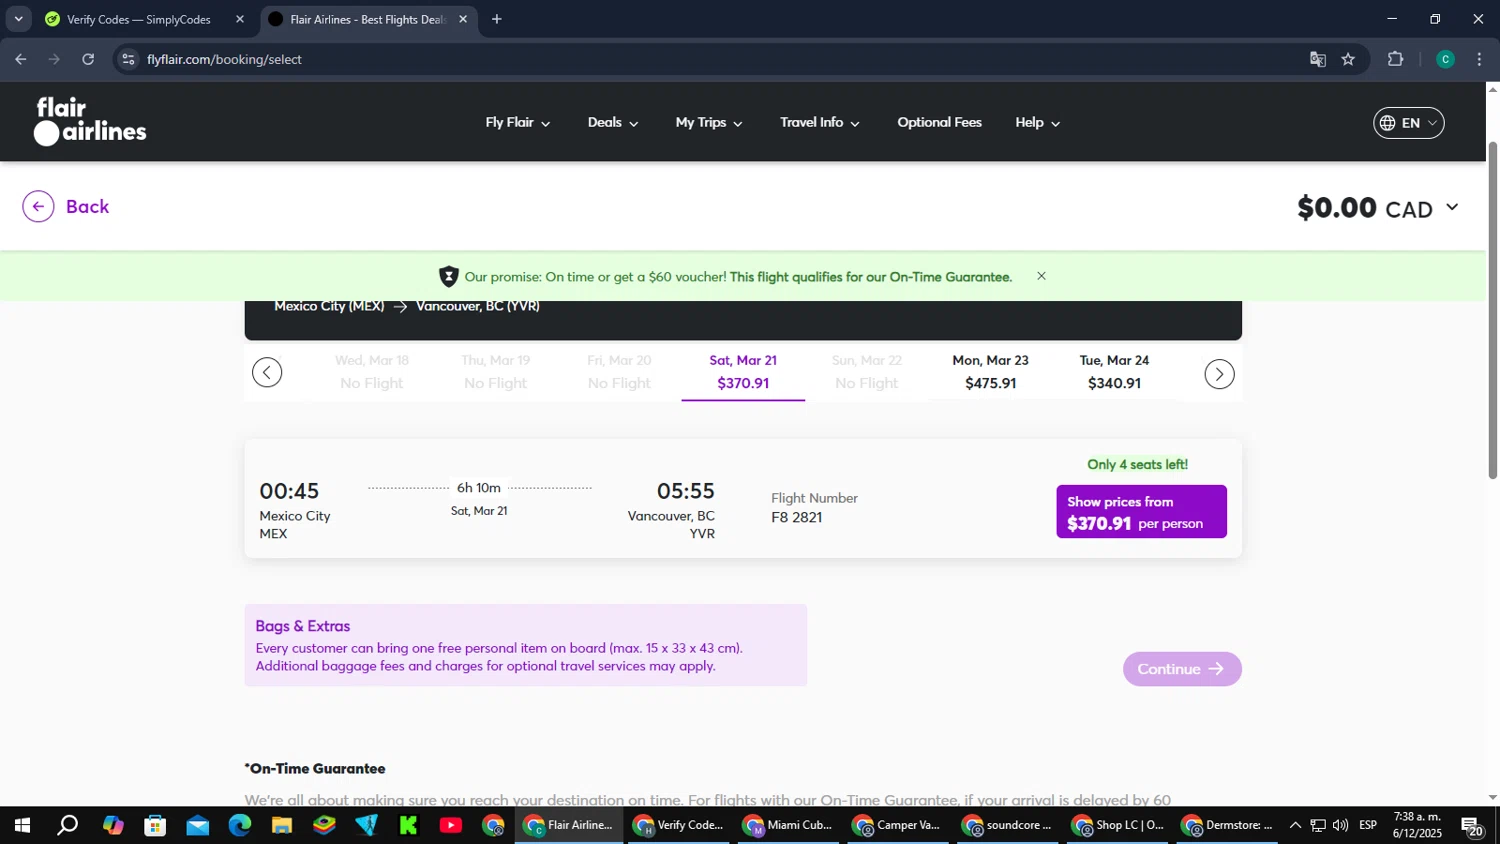
Task: Open the Windows Start menu
Action: click(22, 826)
